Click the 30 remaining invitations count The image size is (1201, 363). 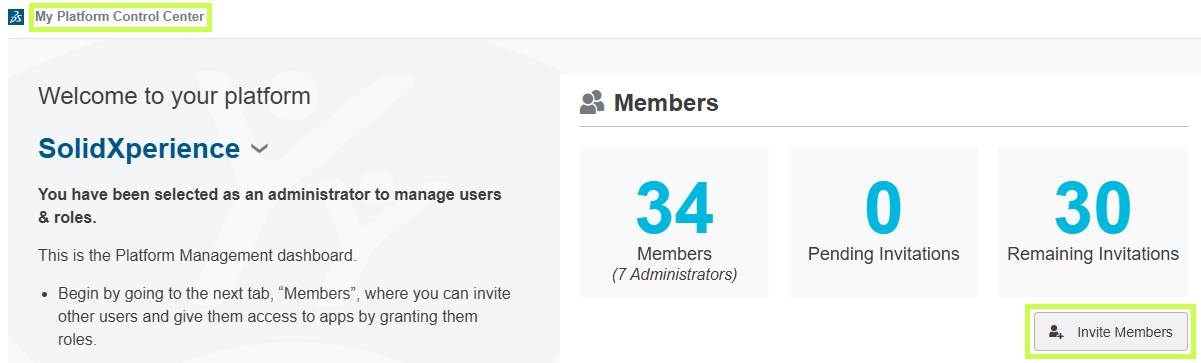(x=1093, y=208)
